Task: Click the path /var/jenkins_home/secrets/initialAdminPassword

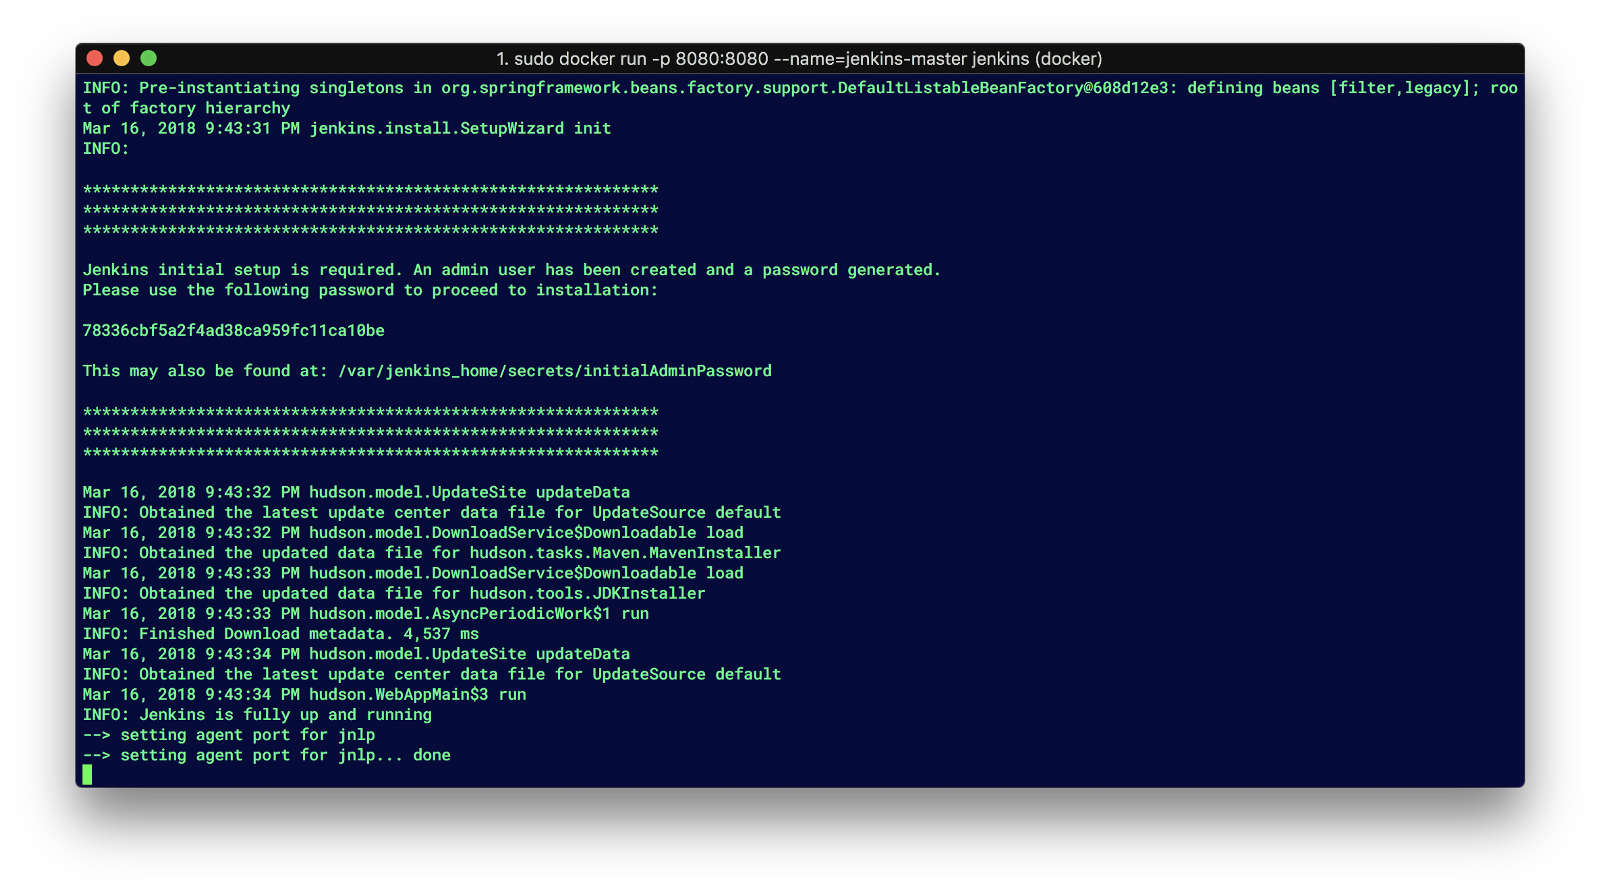Action: coord(555,371)
